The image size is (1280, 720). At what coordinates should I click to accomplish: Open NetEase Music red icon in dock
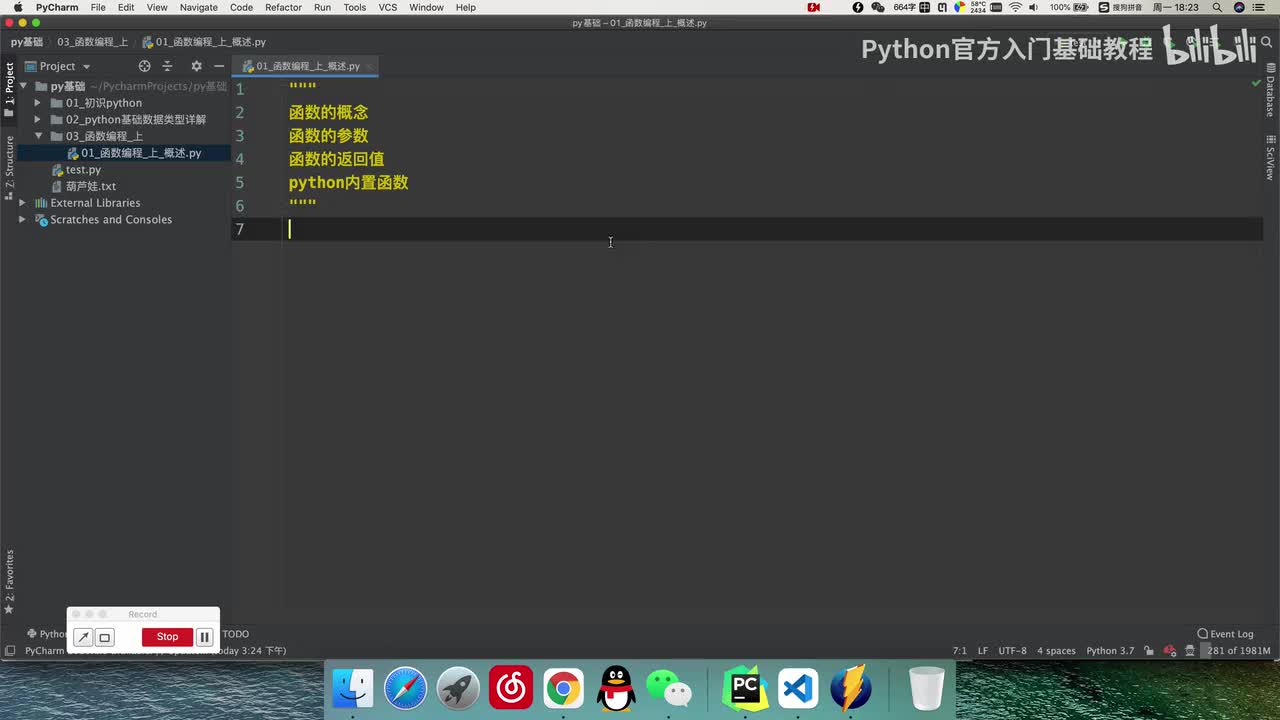511,689
